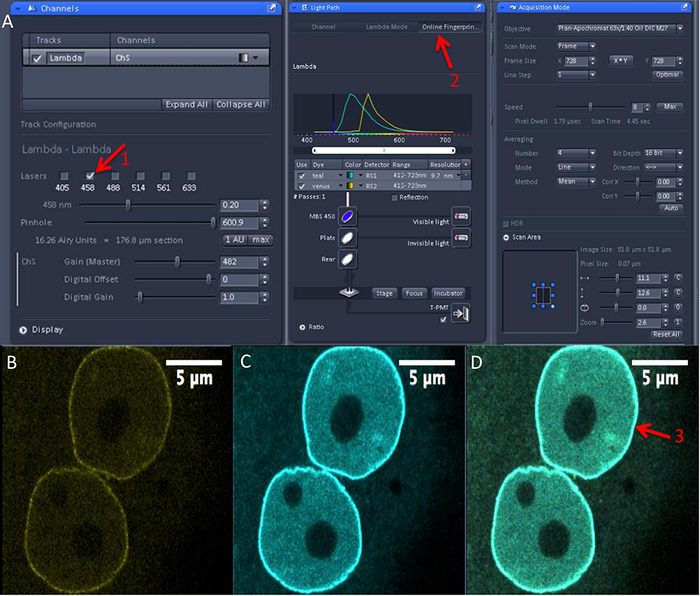Viewport: 700px width, 596px height.
Task: Uncheck the Lambda track checkbox
Action: click(x=37, y=58)
